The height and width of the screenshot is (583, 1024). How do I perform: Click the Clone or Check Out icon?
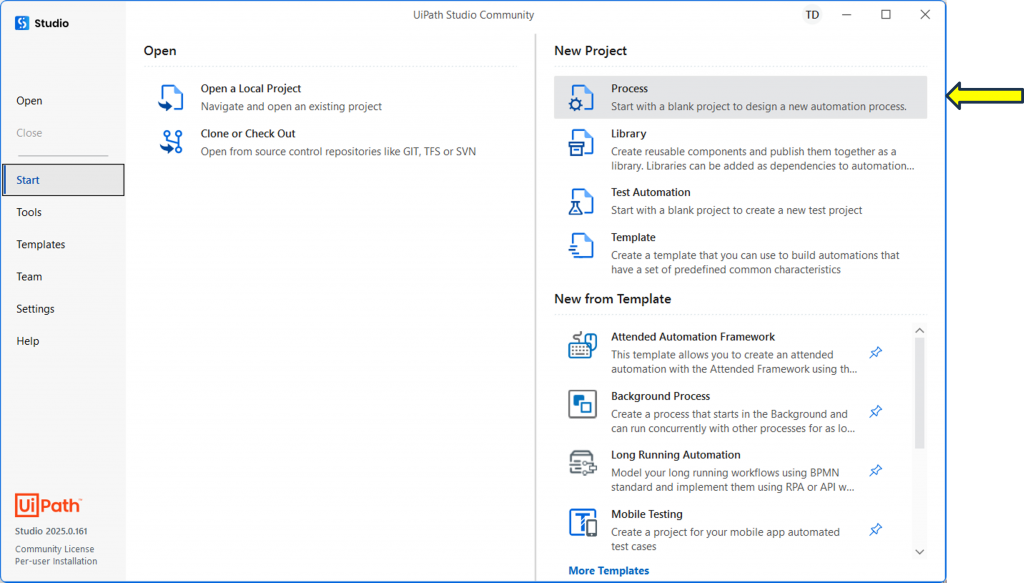click(171, 142)
